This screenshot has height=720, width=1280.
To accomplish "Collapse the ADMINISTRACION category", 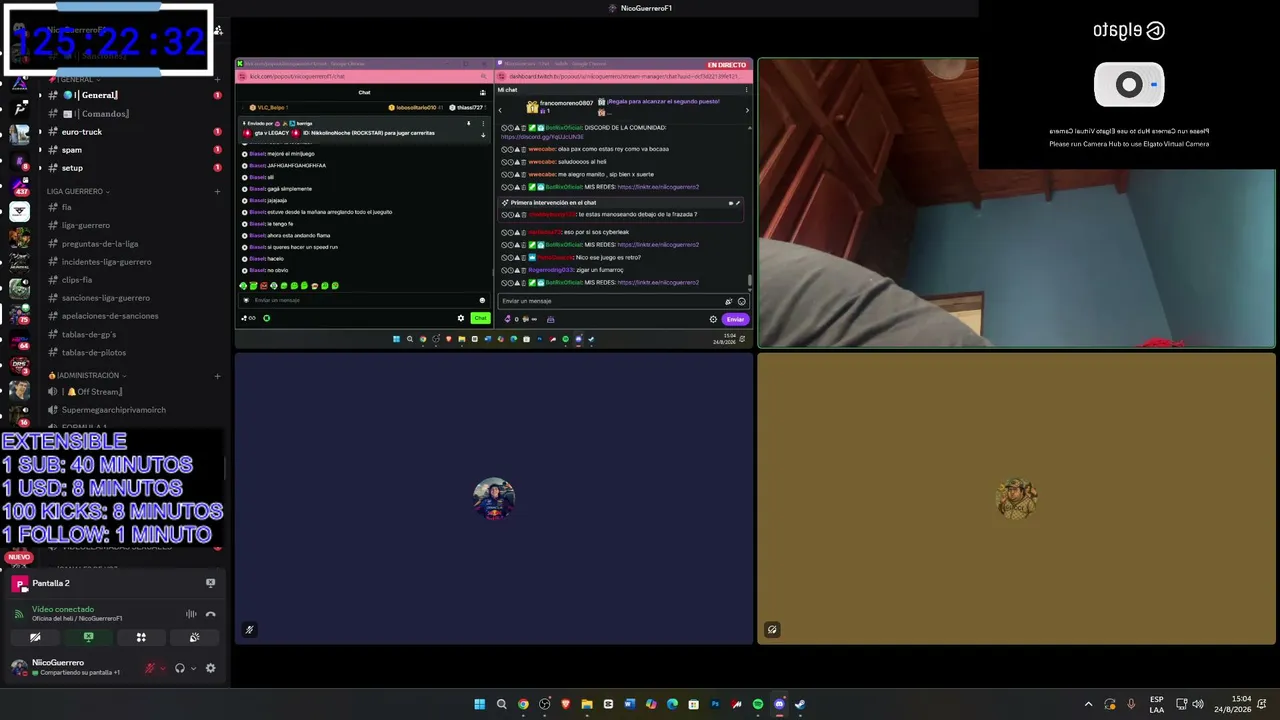I will pyautogui.click(x=86, y=375).
